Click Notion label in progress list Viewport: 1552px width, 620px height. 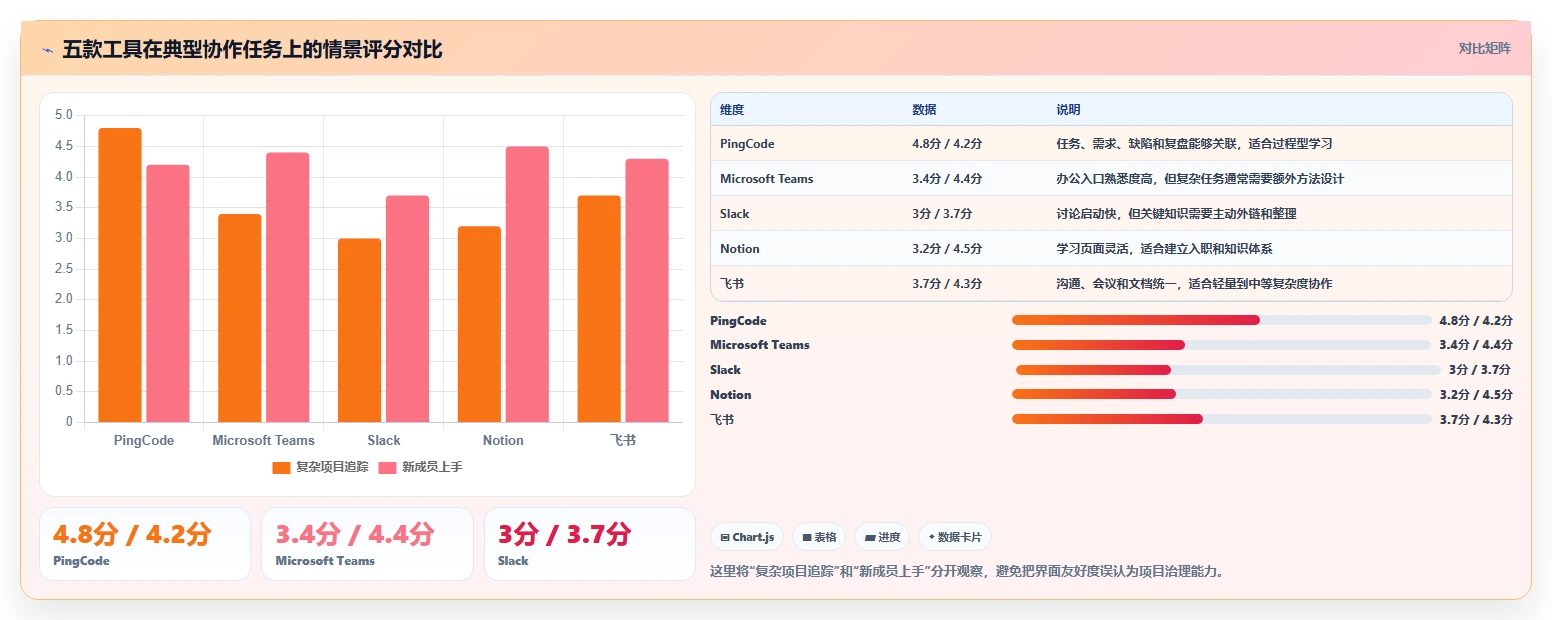pyautogui.click(x=731, y=395)
